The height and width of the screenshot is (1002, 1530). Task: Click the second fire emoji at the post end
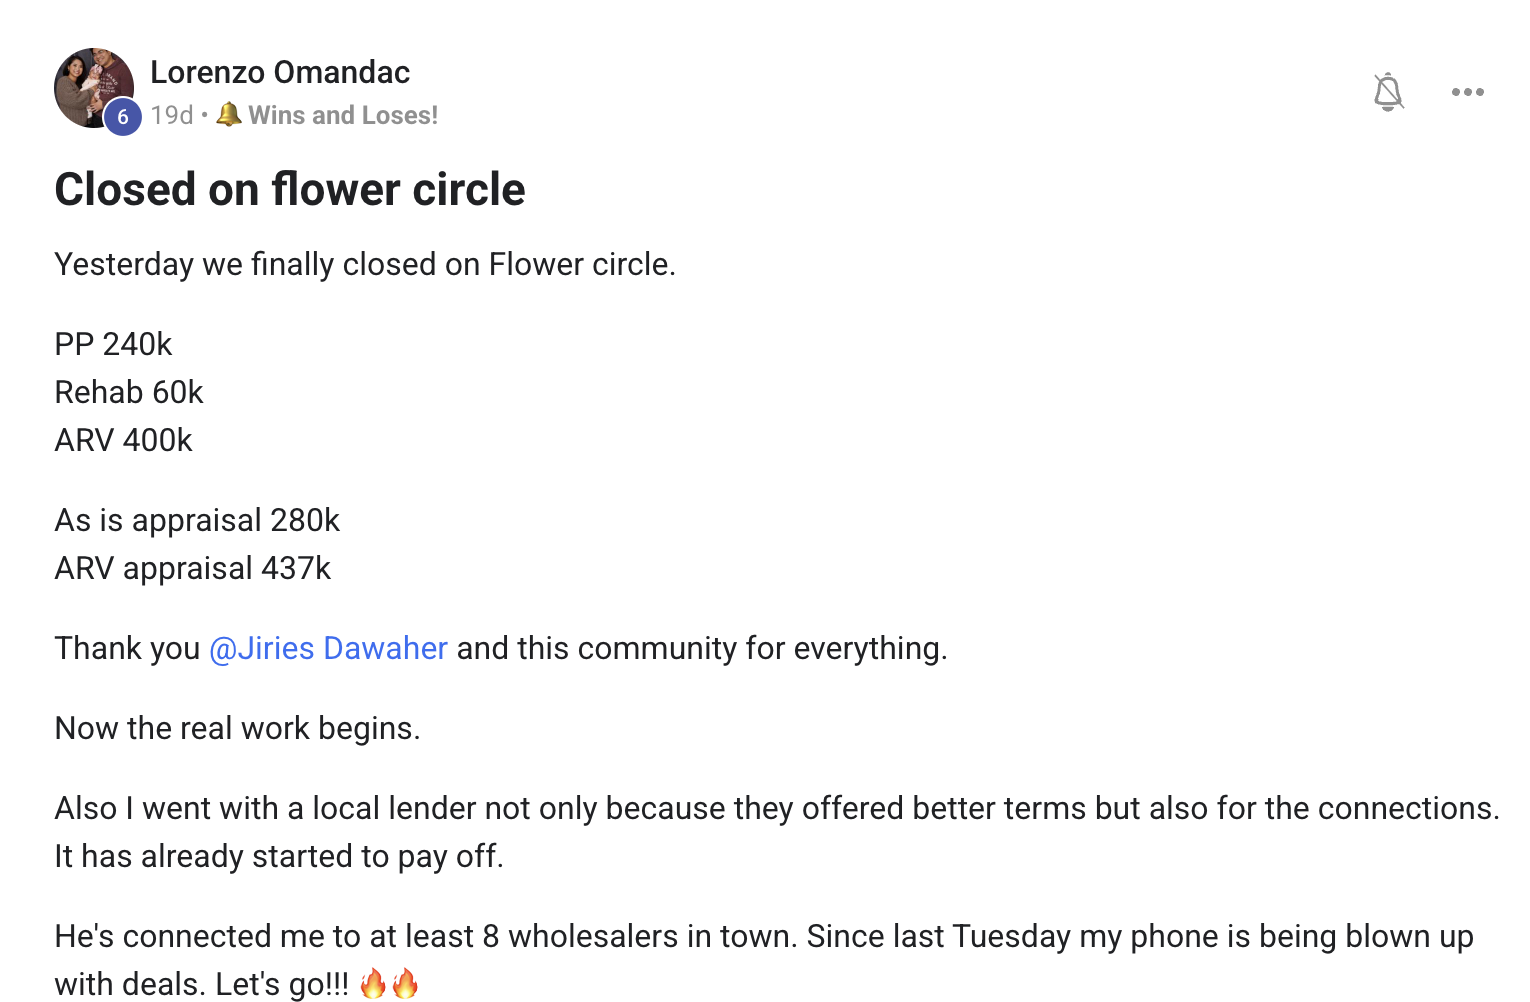[x=405, y=984]
